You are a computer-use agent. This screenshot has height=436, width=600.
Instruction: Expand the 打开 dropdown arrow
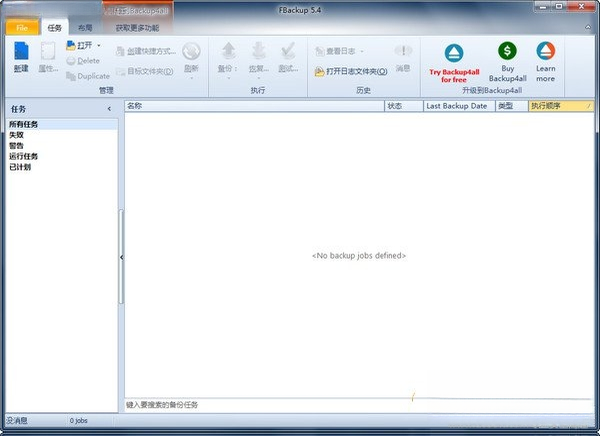pos(99,46)
